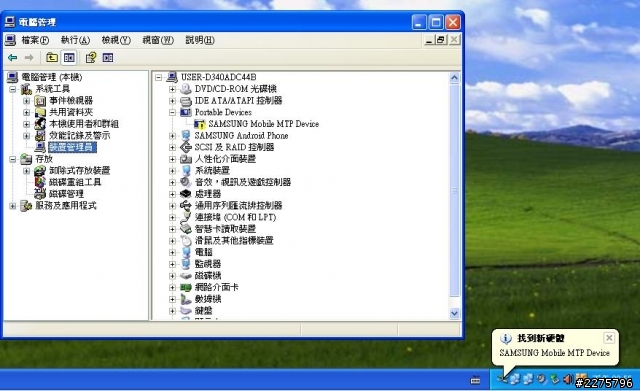
Task: Close the 找到新硬體 notification balloon
Action: click(609, 338)
